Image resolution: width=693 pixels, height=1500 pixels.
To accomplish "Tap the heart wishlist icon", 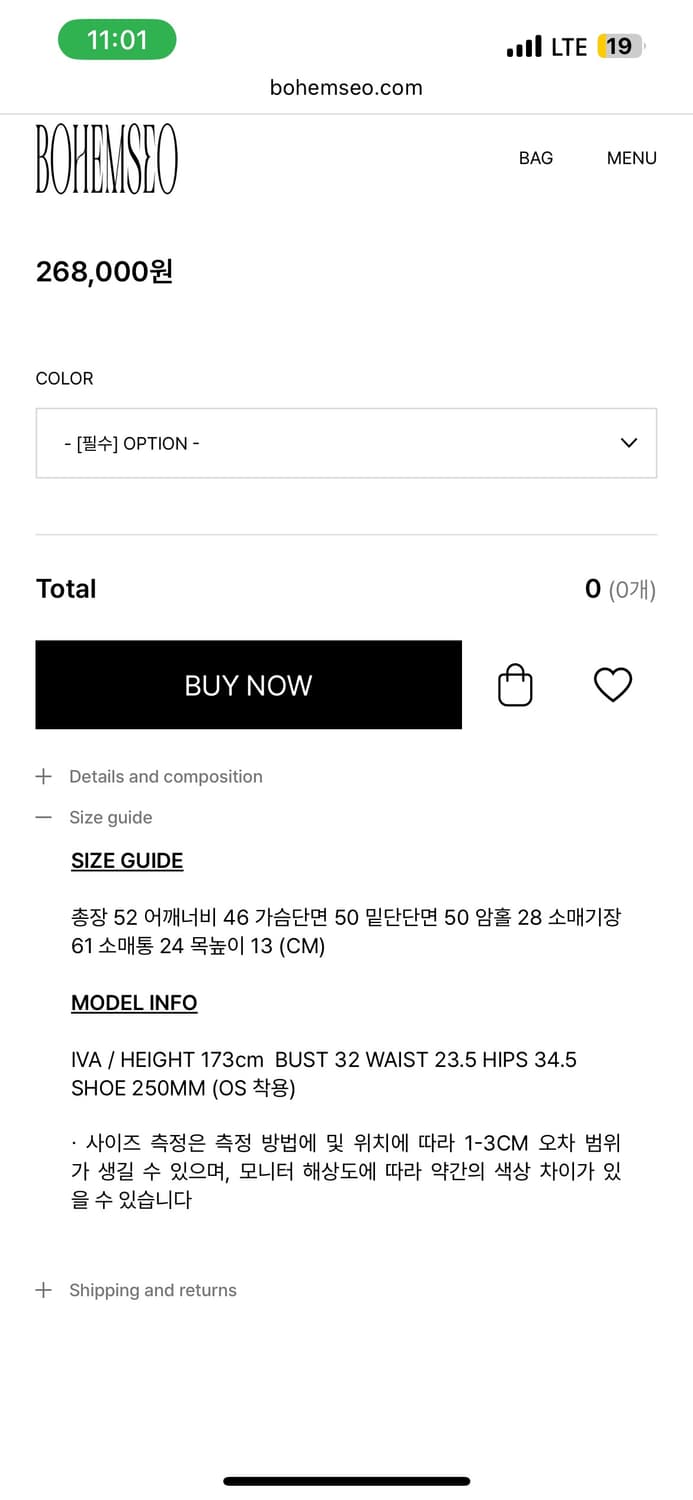I will point(613,685).
